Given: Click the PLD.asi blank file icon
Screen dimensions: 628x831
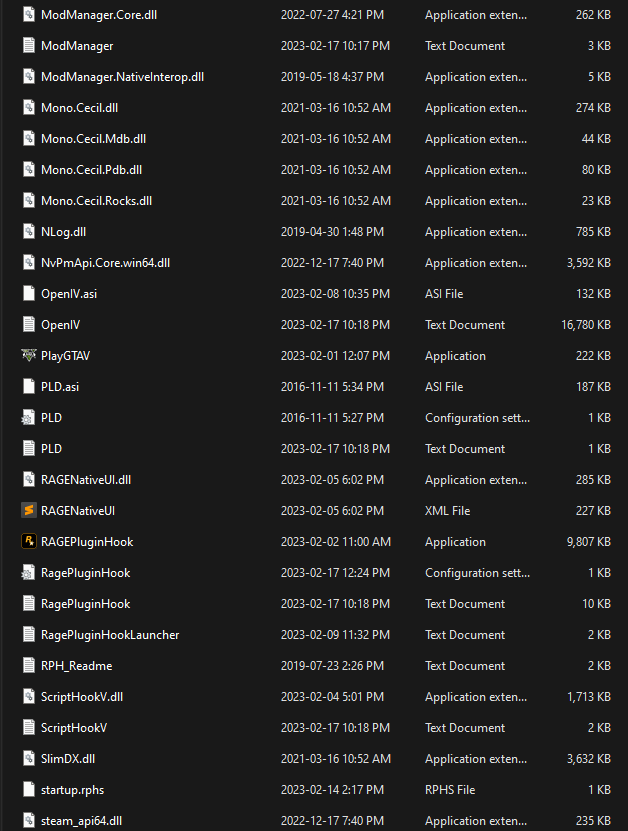Looking at the screenshot, I should (x=29, y=386).
